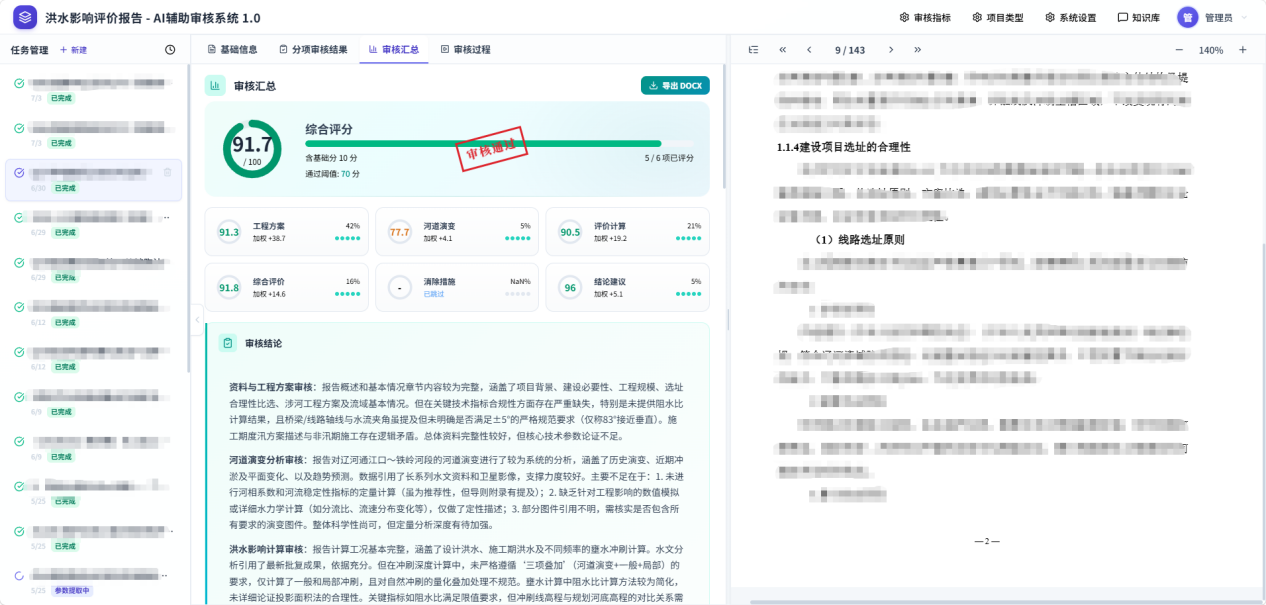Click the 5 / 6 项已评分 label
Viewport: 1266px width, 605px height.
click(x=669, y=158)
